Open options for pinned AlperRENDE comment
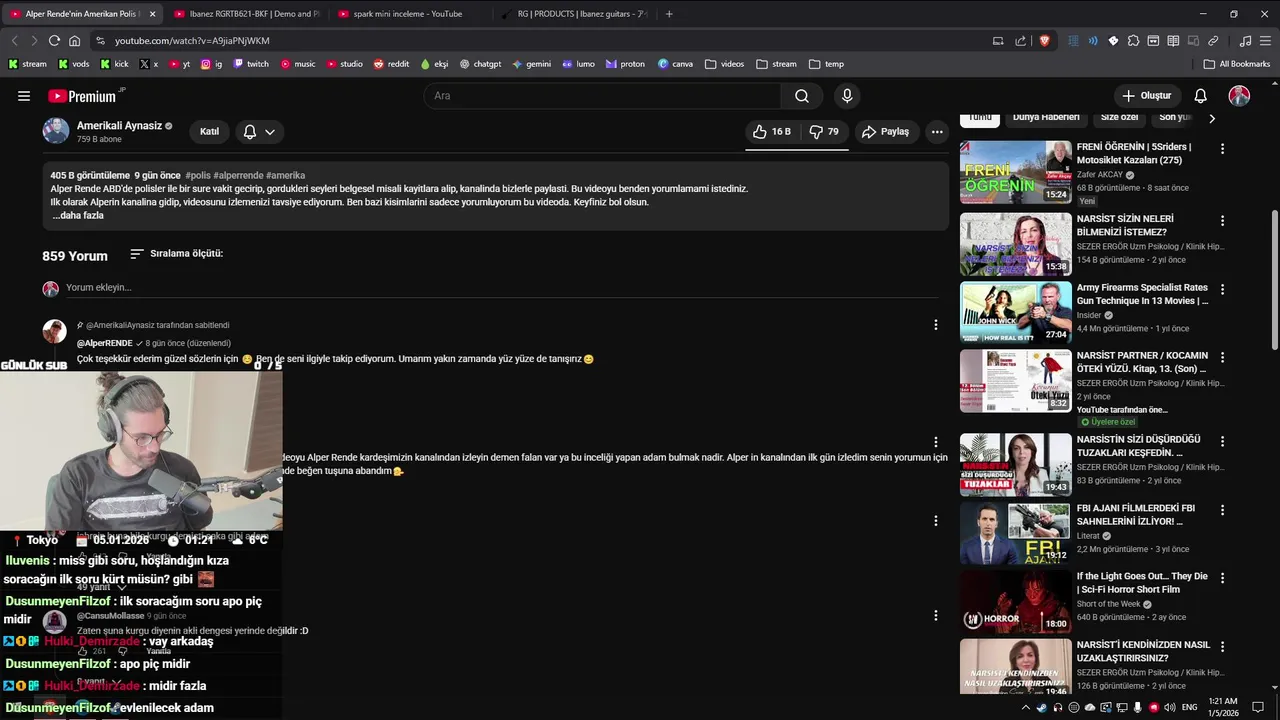This screenshot has width=1280, height=720. 935,325
